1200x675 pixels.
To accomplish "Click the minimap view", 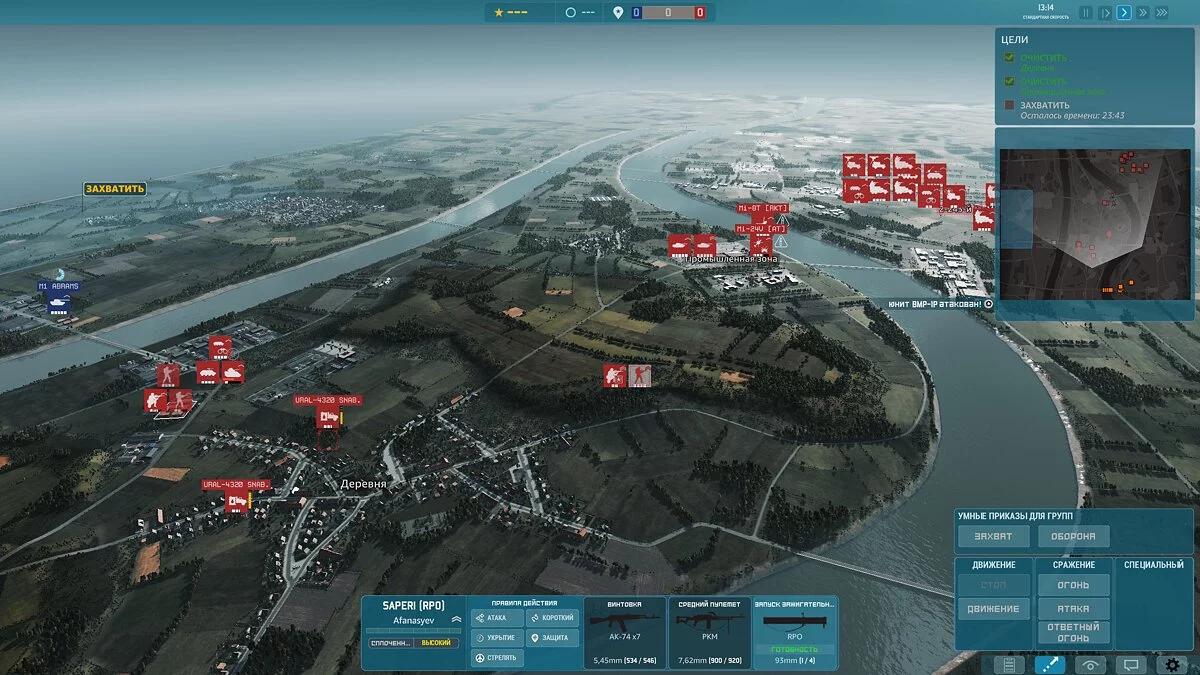I will click(x=1095, y=225).
